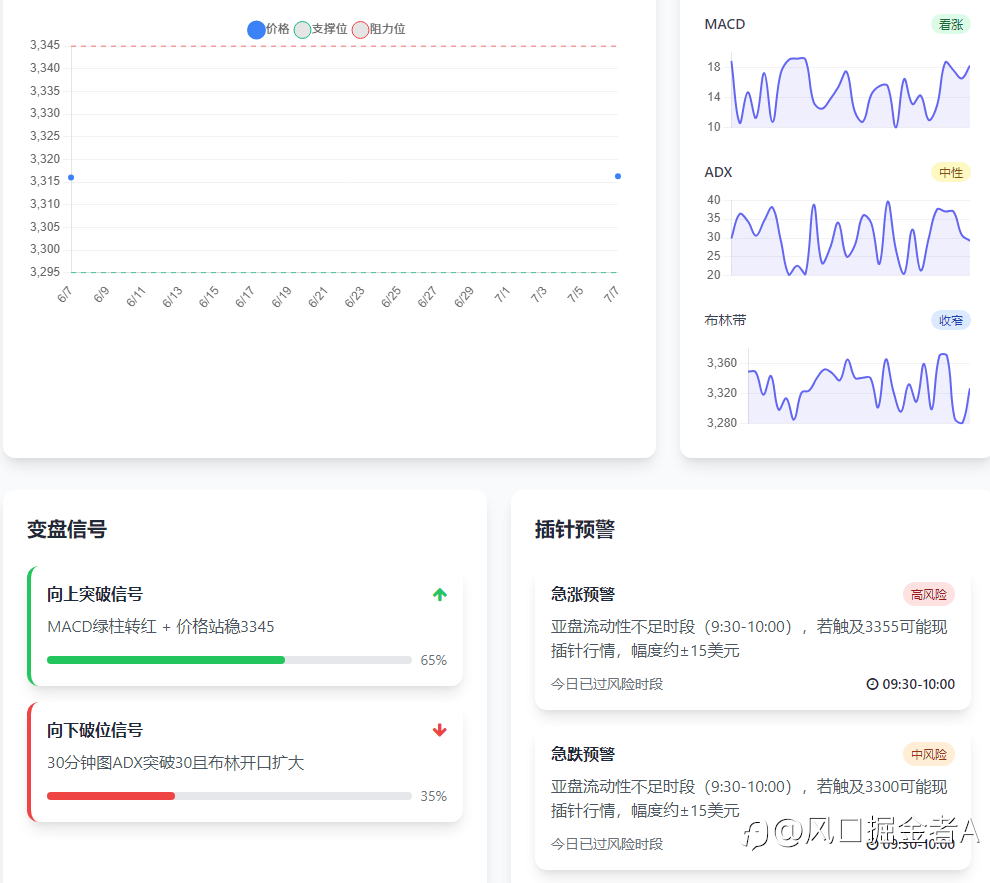Click the red 35% progress bar
This screenshot has width=990, height=883.
(x=111, y=796)
